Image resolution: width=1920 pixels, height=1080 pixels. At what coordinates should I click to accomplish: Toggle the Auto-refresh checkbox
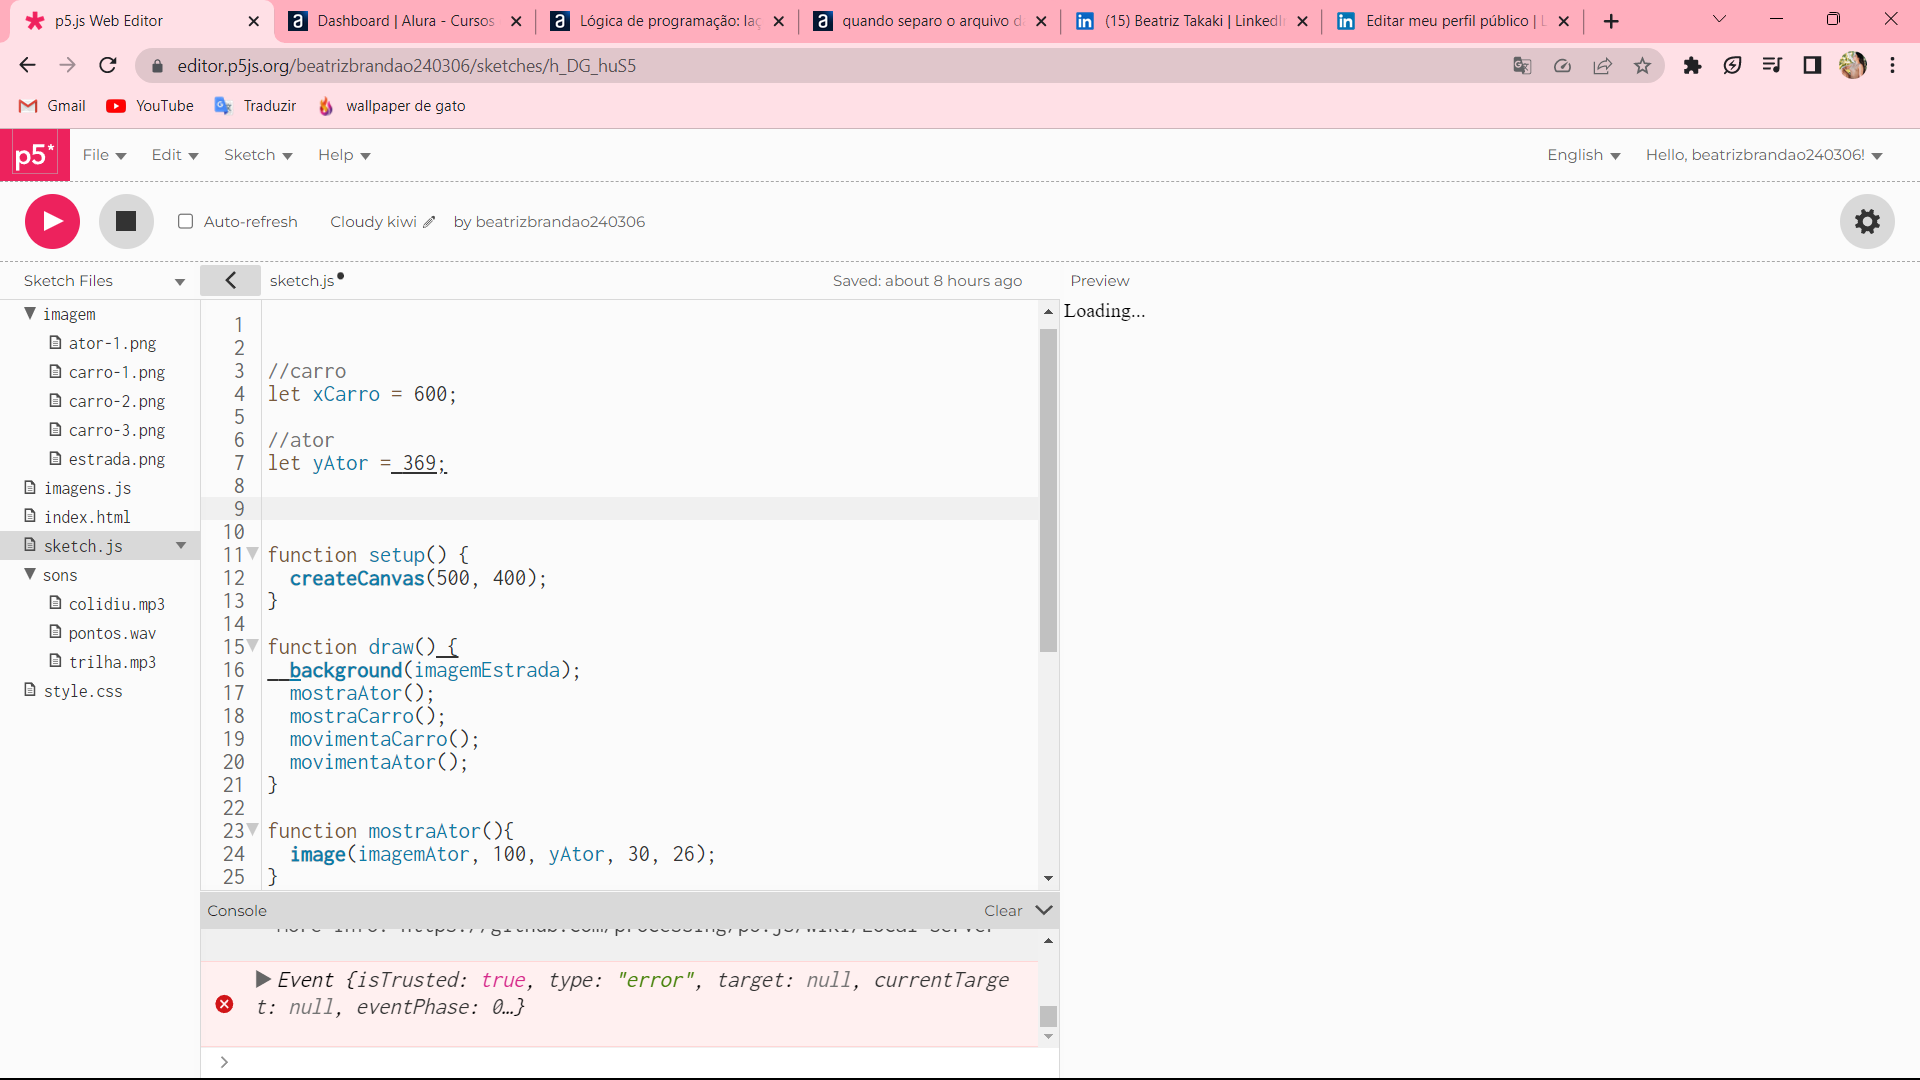[185, 222]
